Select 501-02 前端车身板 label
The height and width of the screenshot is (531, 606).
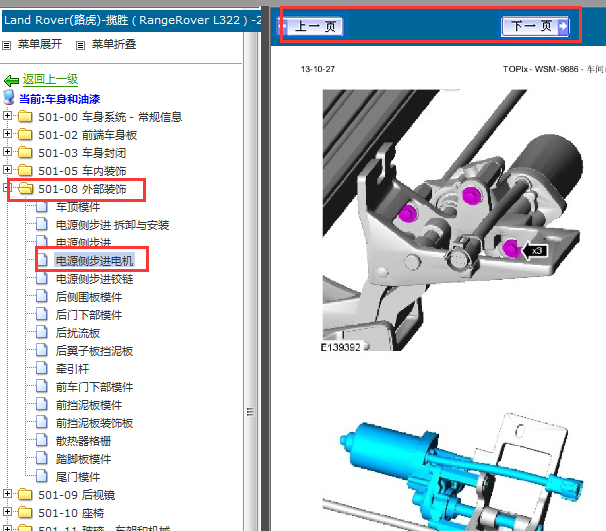[x=88, y=135]
